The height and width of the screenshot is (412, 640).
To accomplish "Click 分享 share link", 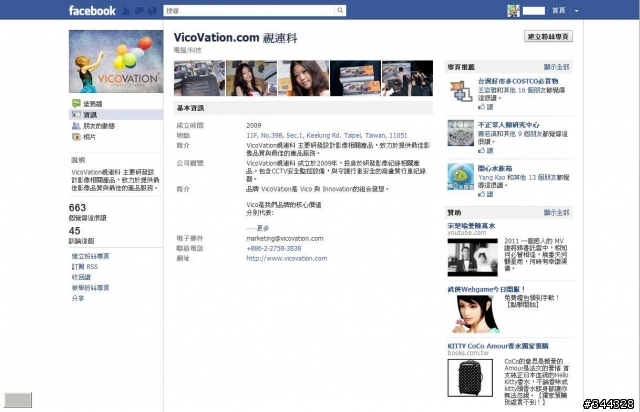I will (x=78, y=298).
